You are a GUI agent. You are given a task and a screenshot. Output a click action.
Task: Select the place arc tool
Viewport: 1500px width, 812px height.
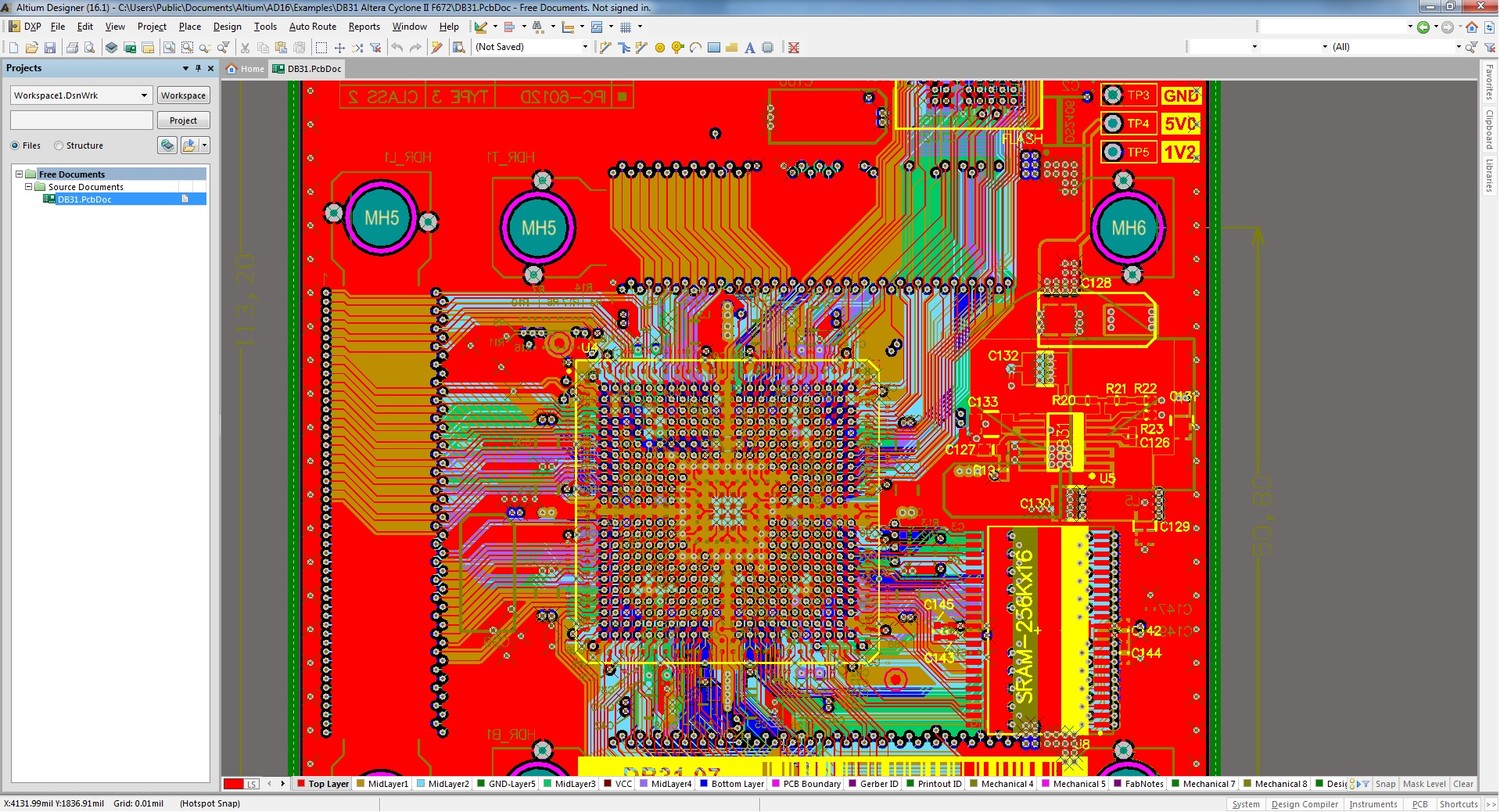tap(696, 47)
